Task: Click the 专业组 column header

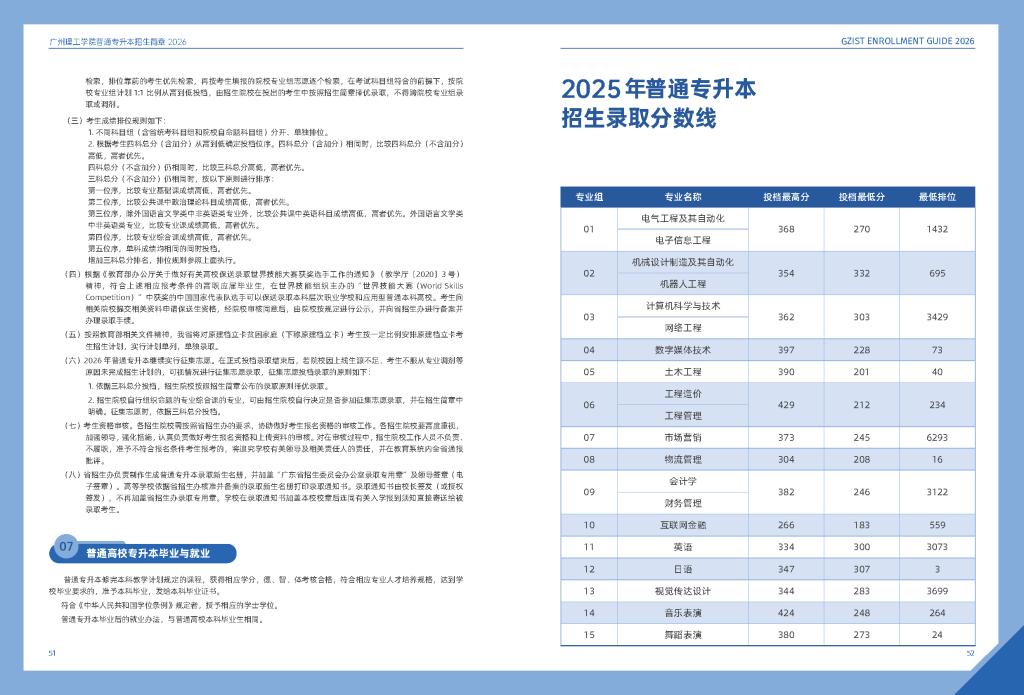Action: tap(588, 197)
